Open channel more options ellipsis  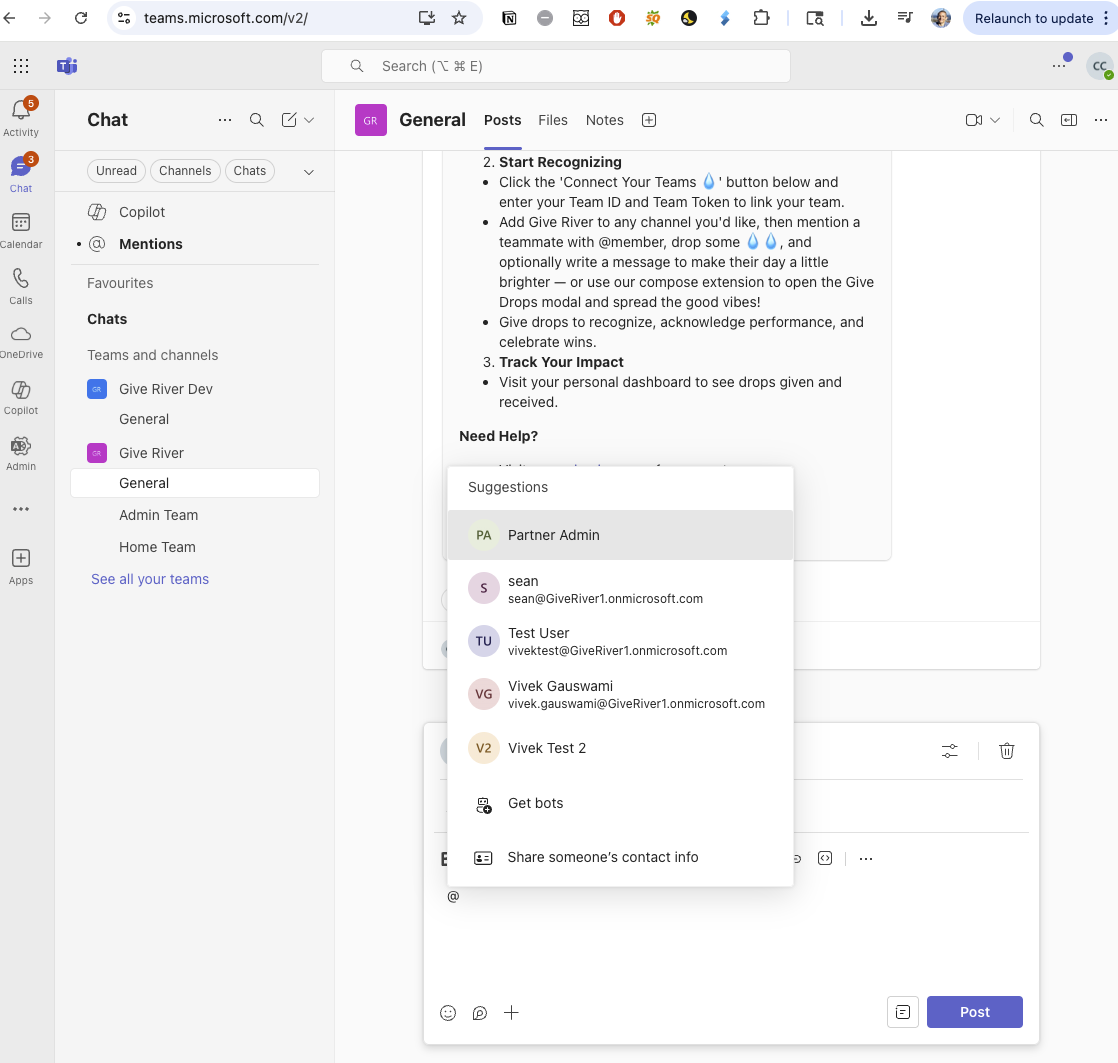tap(1101, 120)
